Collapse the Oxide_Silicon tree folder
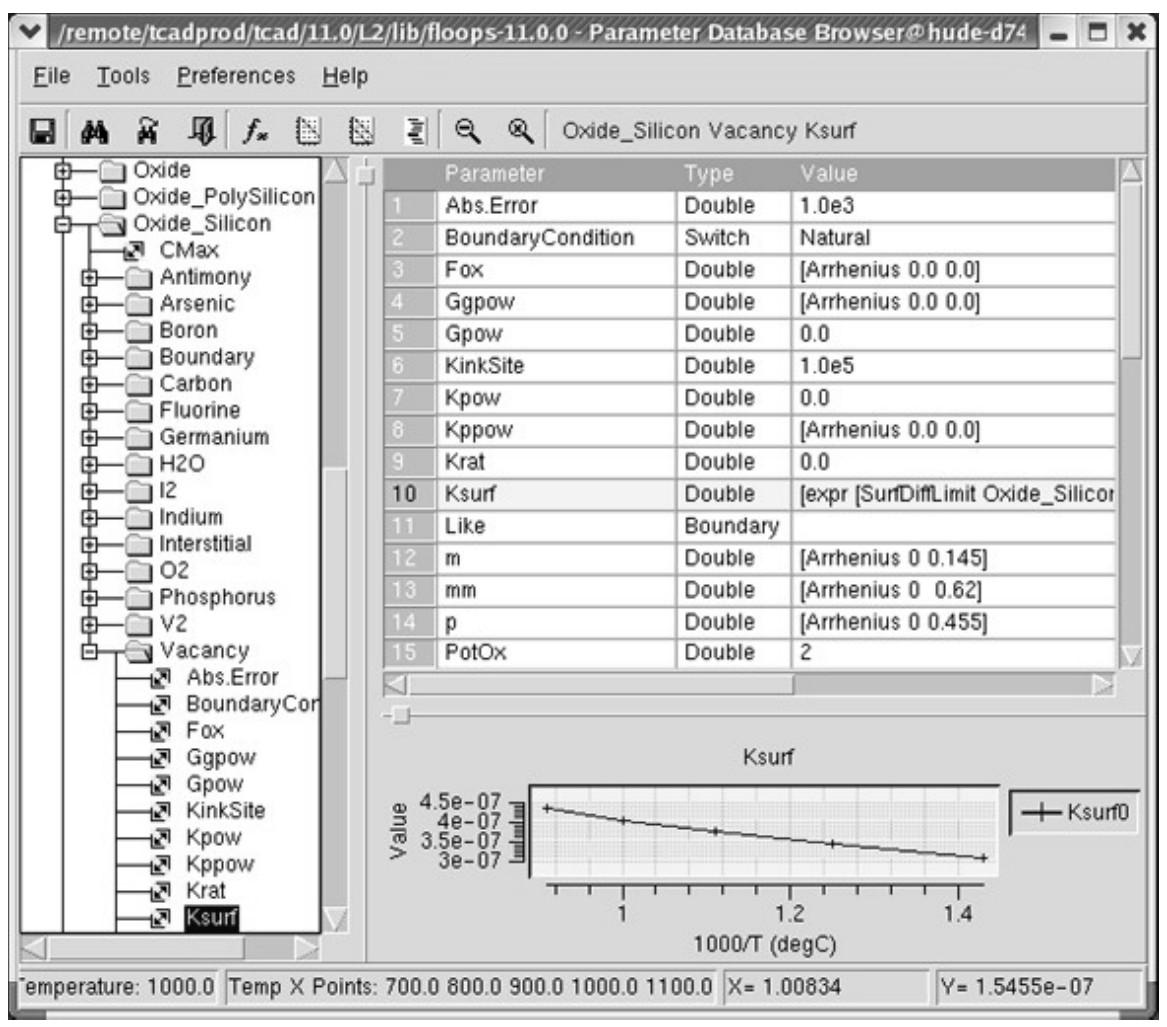 (x=63, y=223)
